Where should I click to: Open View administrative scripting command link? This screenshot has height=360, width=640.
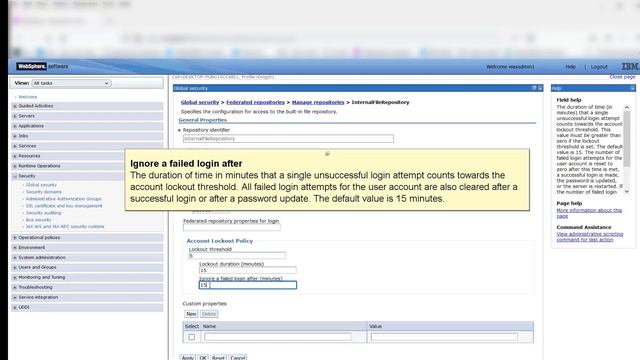click(x=590, y=237)
